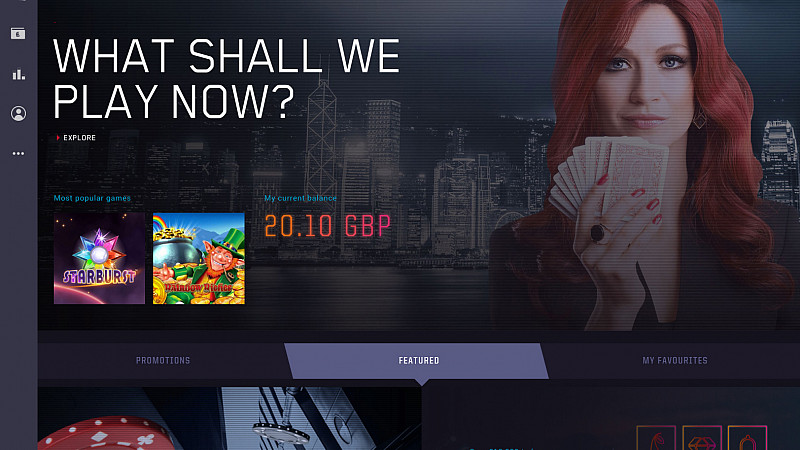Screen dimensions: 800x450
Task: Click the What Shall We Play Now heading
Action: pyautogui.click(x=227, y=79)
